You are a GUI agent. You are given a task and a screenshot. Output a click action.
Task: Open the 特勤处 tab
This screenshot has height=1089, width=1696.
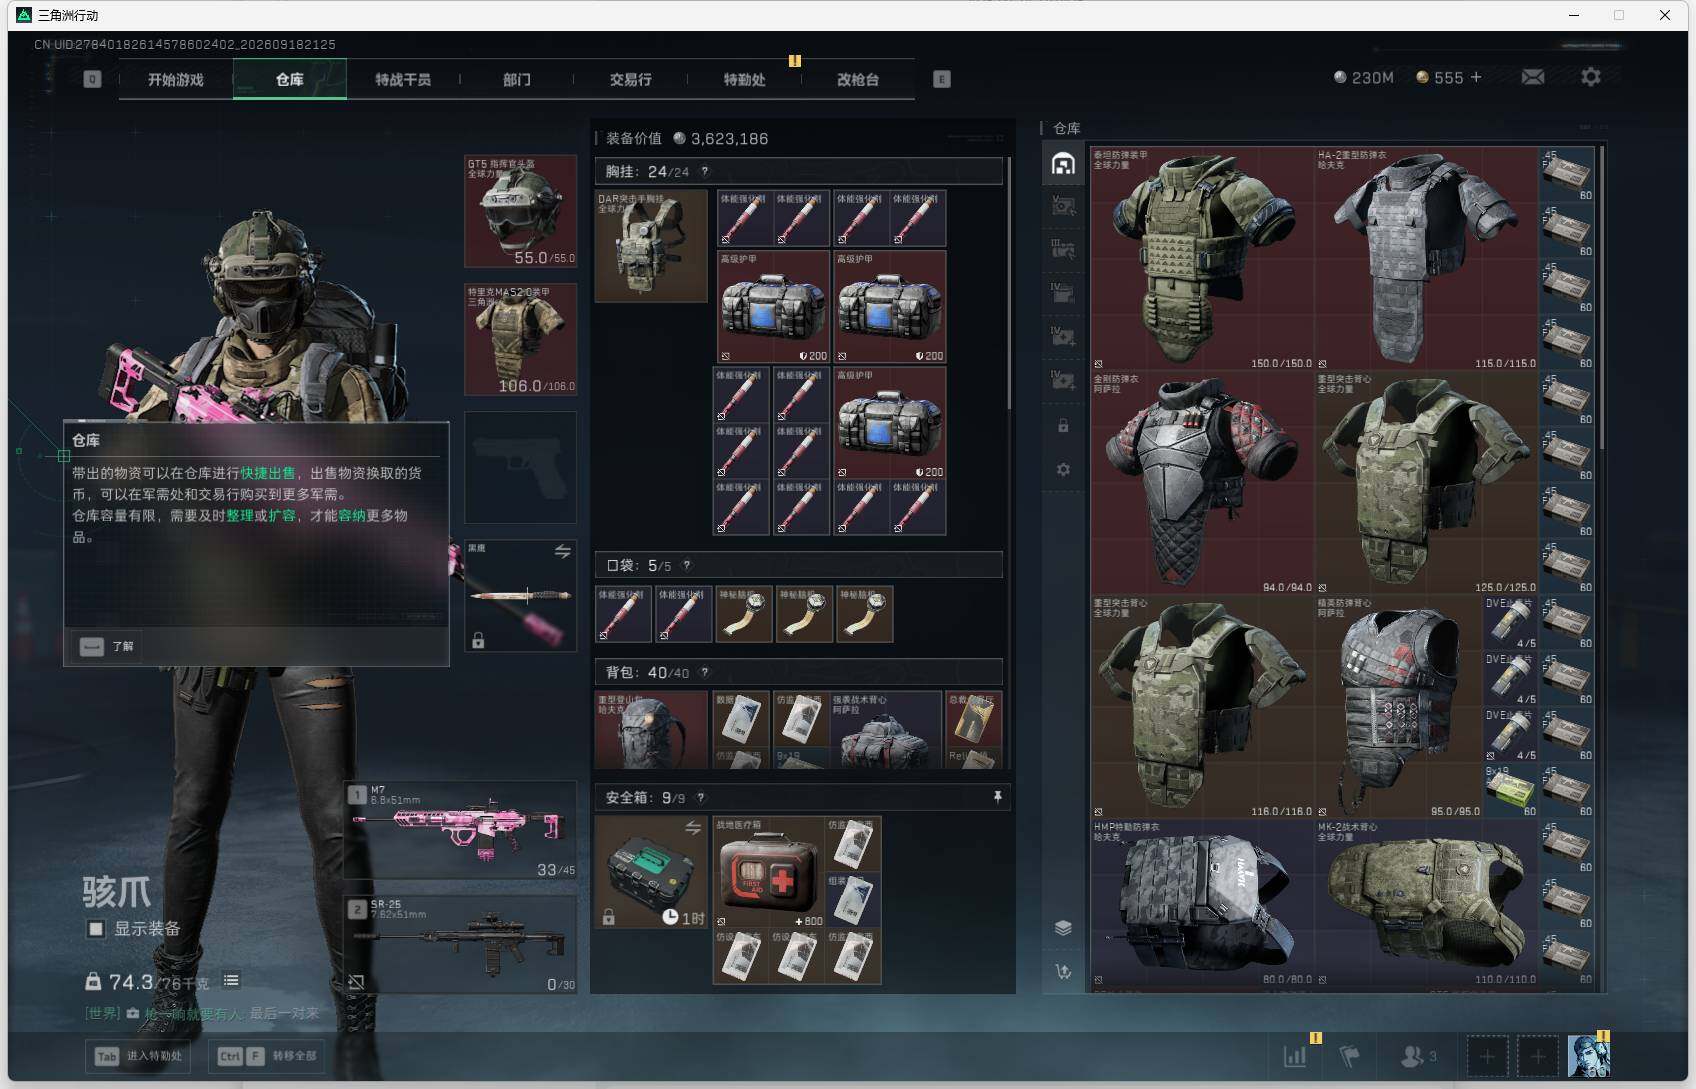[745, 79]
